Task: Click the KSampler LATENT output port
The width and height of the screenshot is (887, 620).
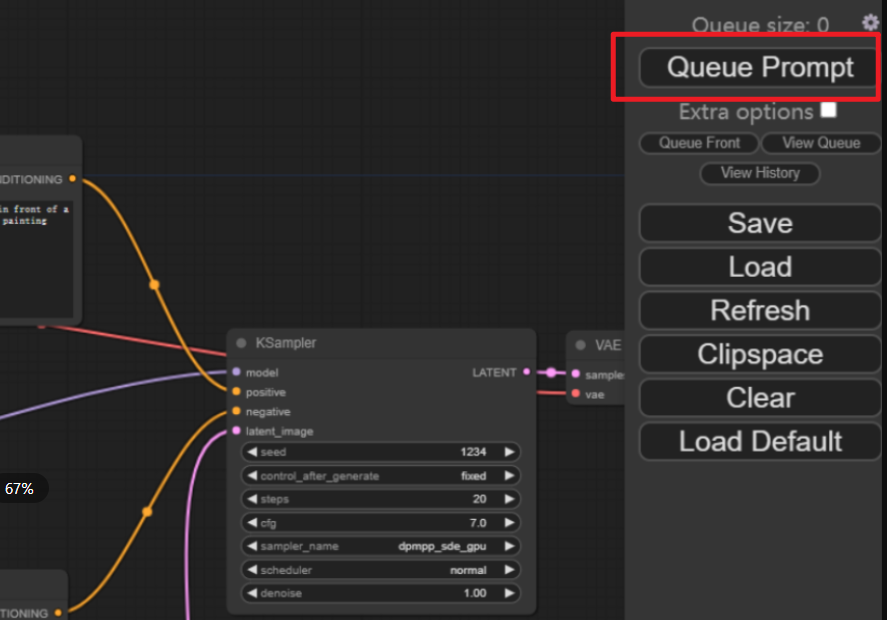Action: (x=527, y=373)
